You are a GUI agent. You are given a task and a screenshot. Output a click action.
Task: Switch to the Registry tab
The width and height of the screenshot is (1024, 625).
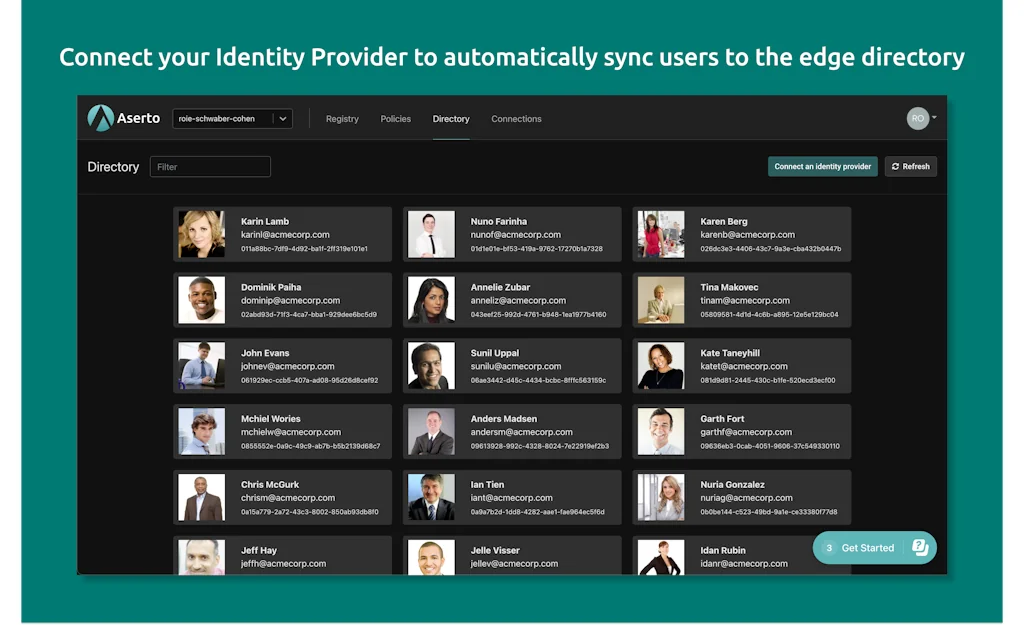pos(342,119)
